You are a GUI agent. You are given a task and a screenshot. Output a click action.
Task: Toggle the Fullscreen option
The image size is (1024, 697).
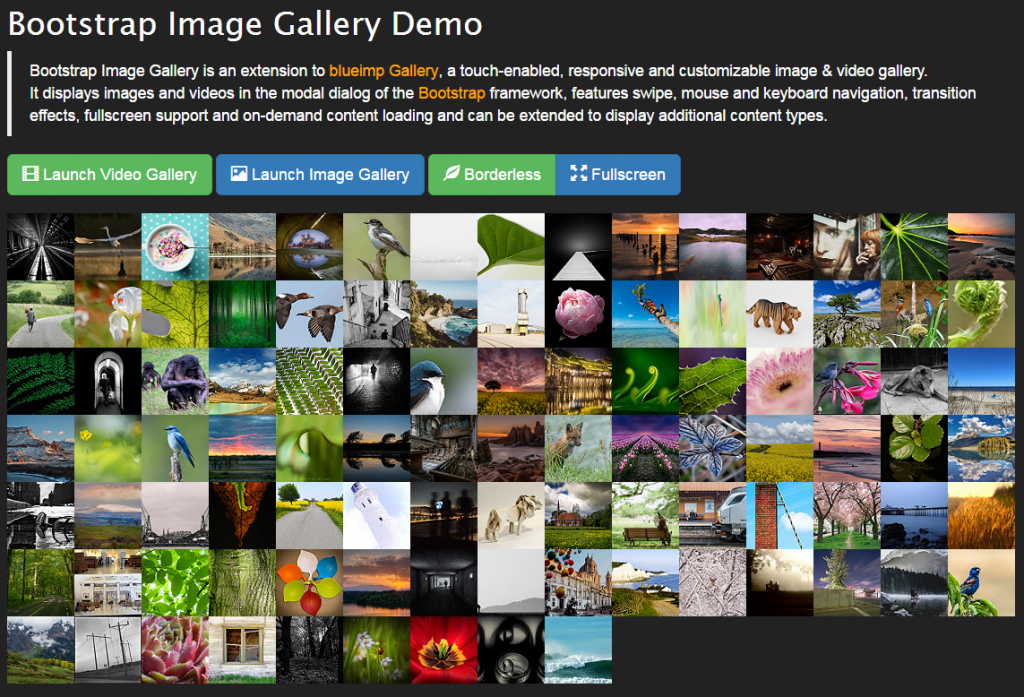pyautogui.click(x=617, y=175)
